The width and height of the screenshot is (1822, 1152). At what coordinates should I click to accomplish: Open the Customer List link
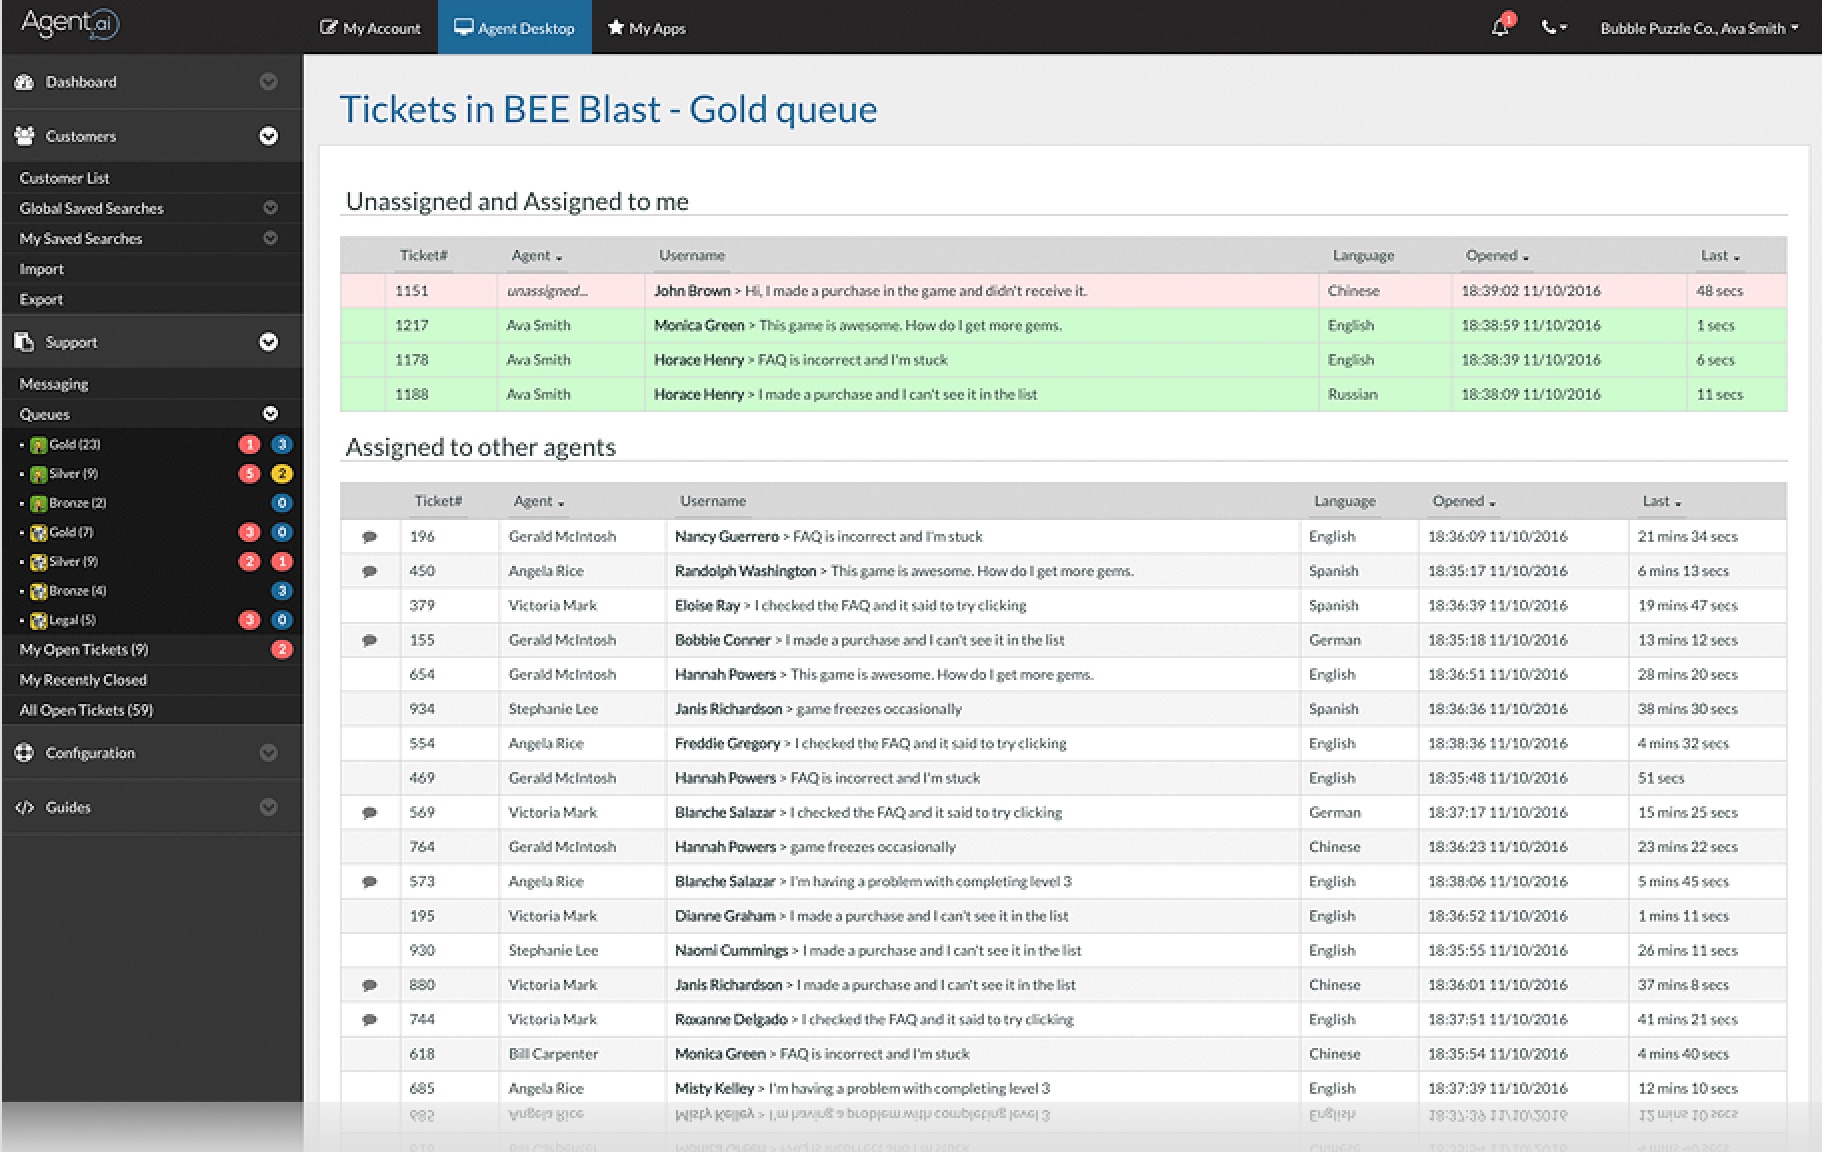(64, 178)
